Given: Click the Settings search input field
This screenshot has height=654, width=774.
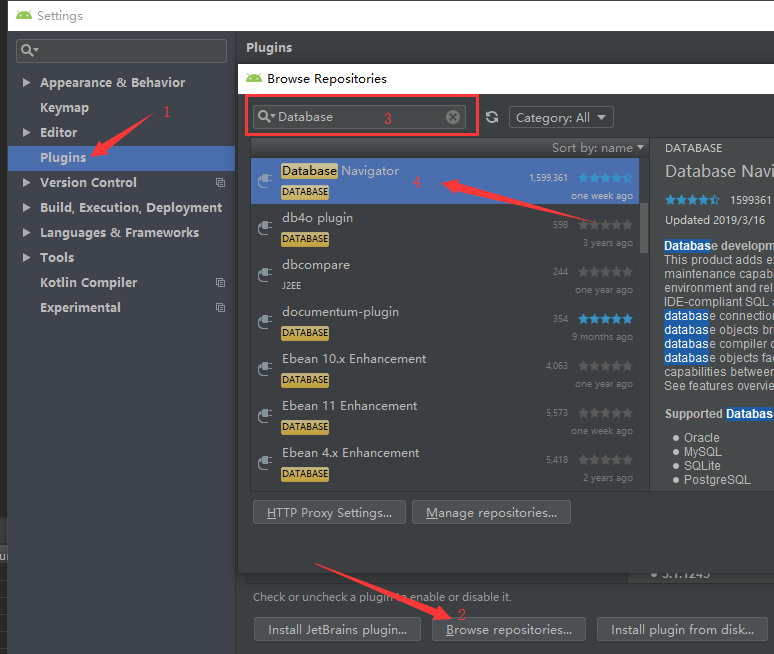Looking at the screenshot, I should (121, 50).
